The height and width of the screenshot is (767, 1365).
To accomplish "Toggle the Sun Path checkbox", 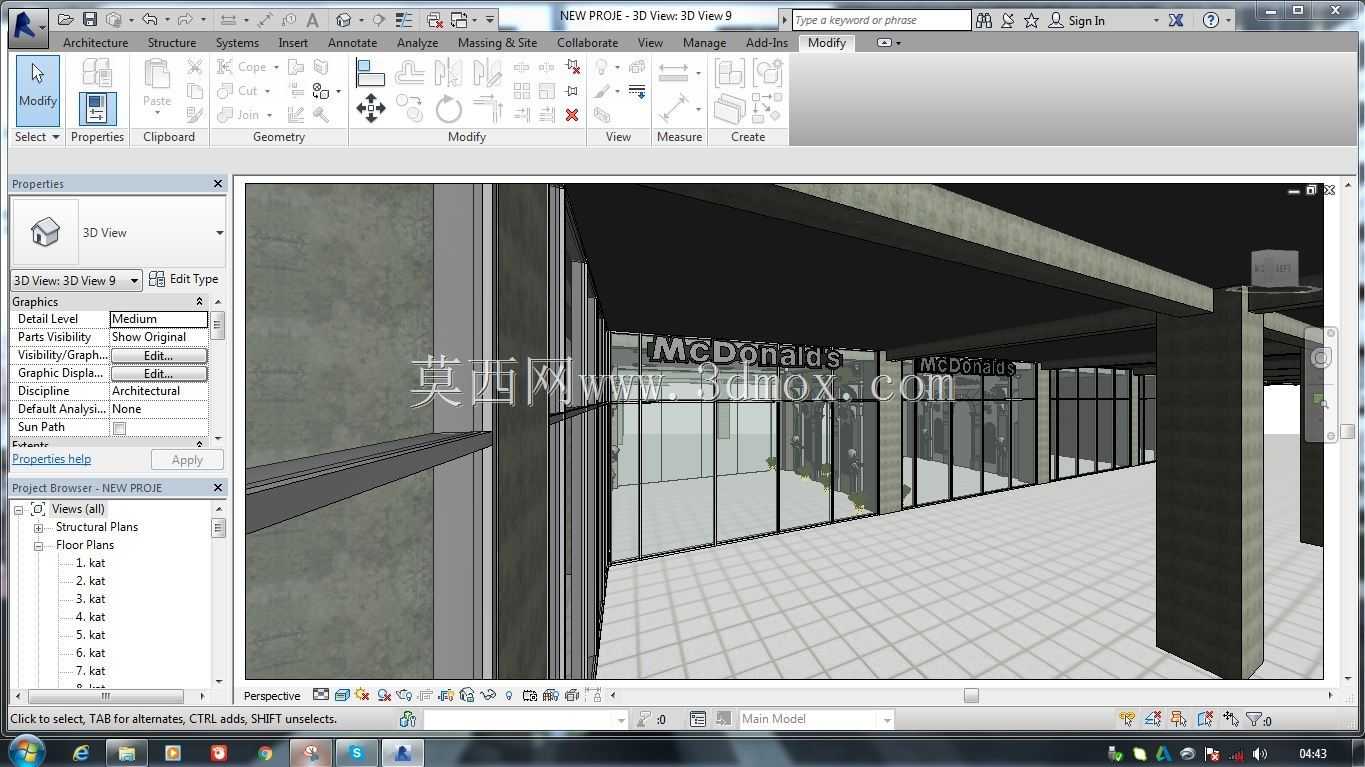I will pyautogui.click(x=120, y=428).
